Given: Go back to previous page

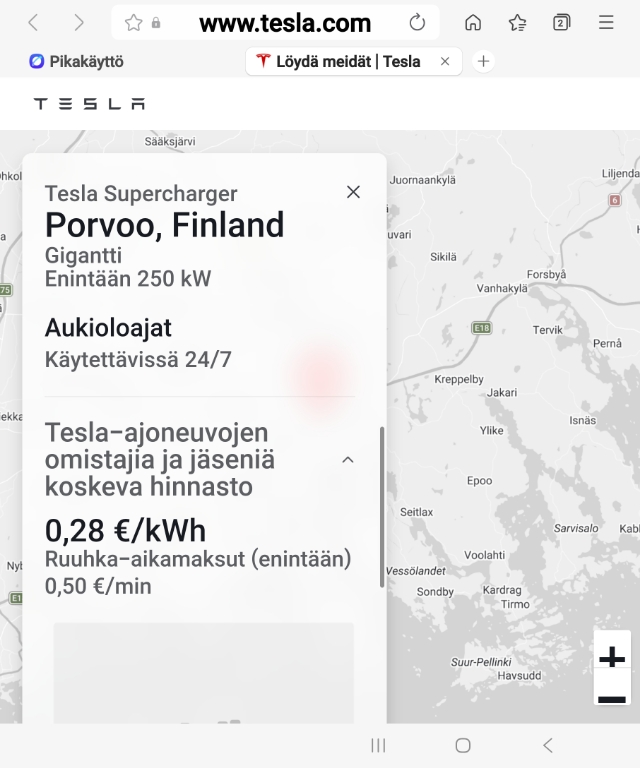Looking at the screenshot, I should point(33,23).
